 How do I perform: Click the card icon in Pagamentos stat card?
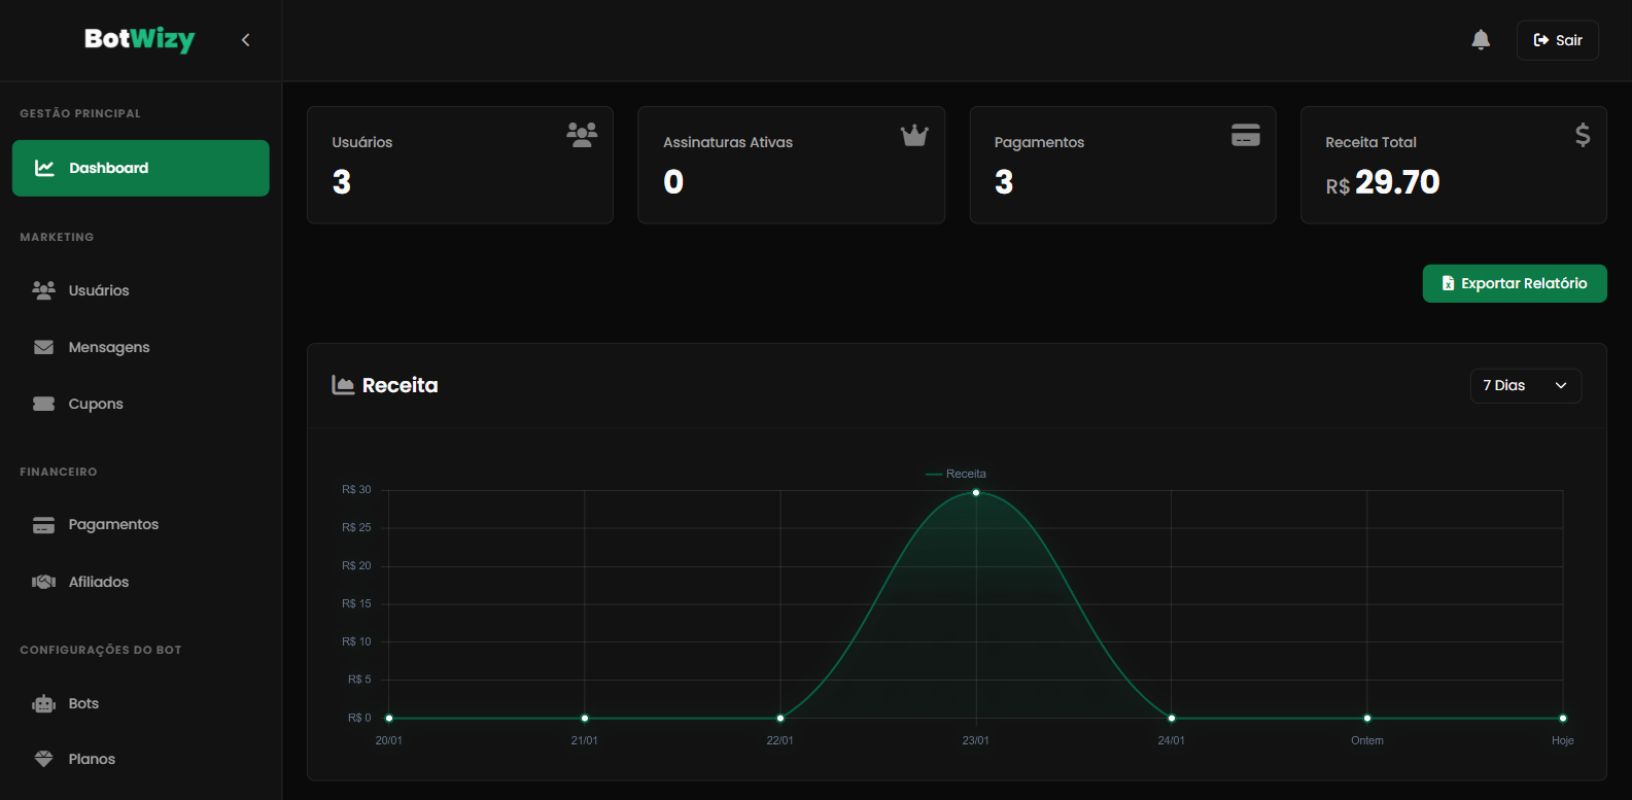coord(1245,134)
